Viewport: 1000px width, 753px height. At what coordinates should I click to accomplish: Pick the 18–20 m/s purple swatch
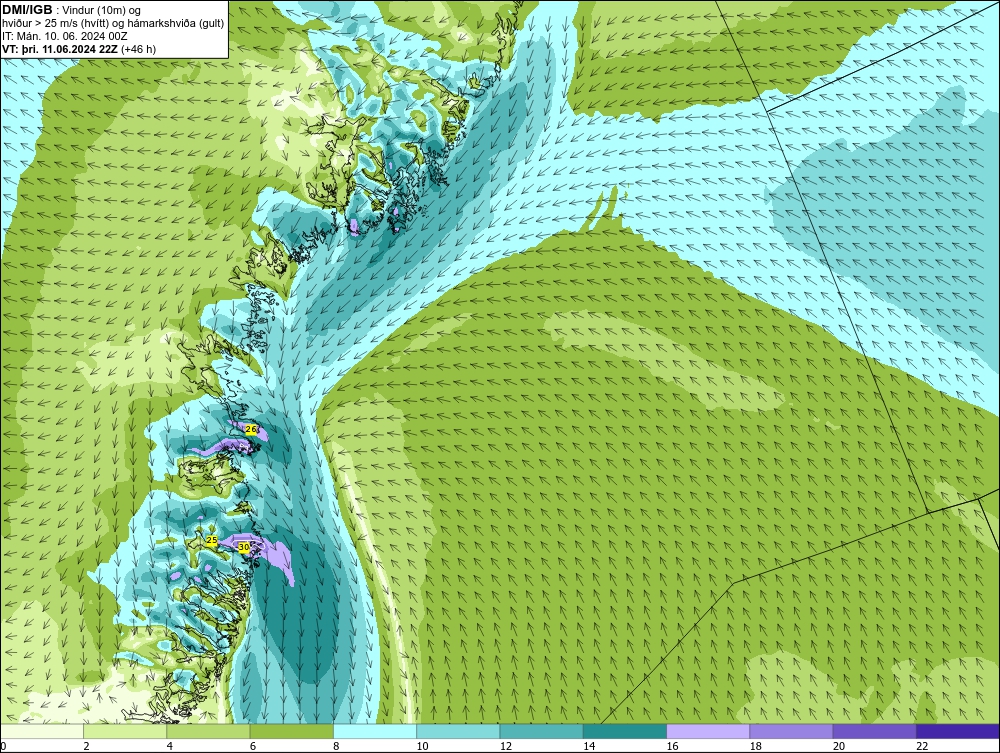pos(791,731)
